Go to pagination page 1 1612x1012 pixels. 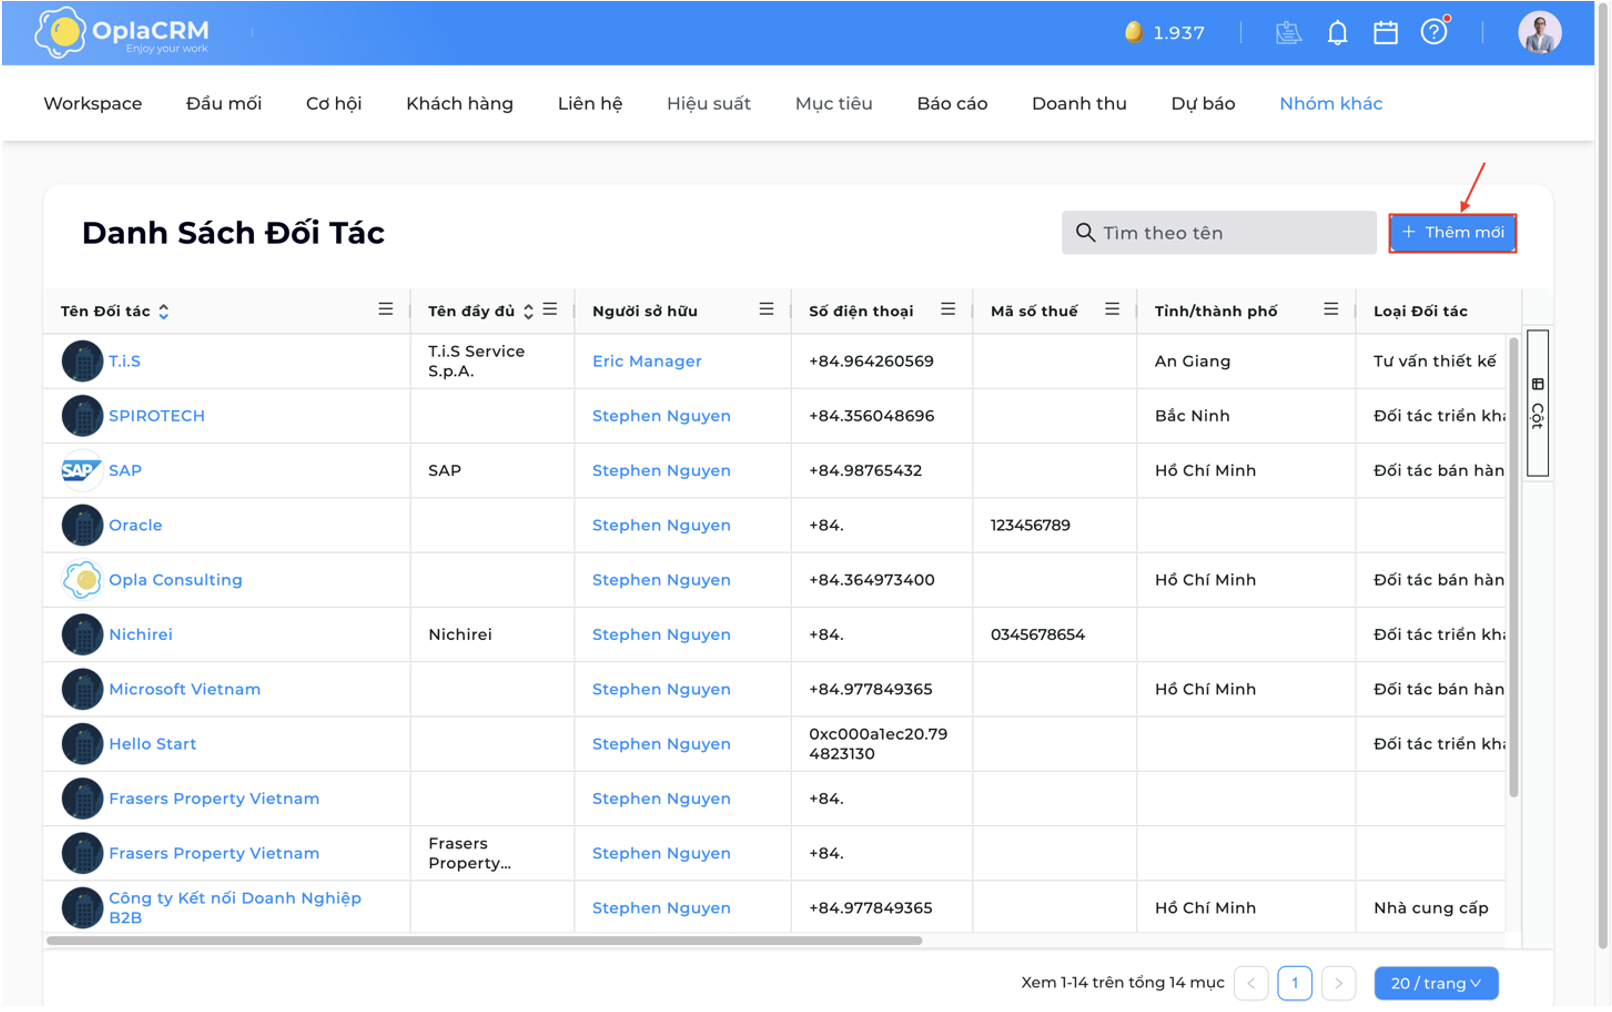tap(1295, 983)
